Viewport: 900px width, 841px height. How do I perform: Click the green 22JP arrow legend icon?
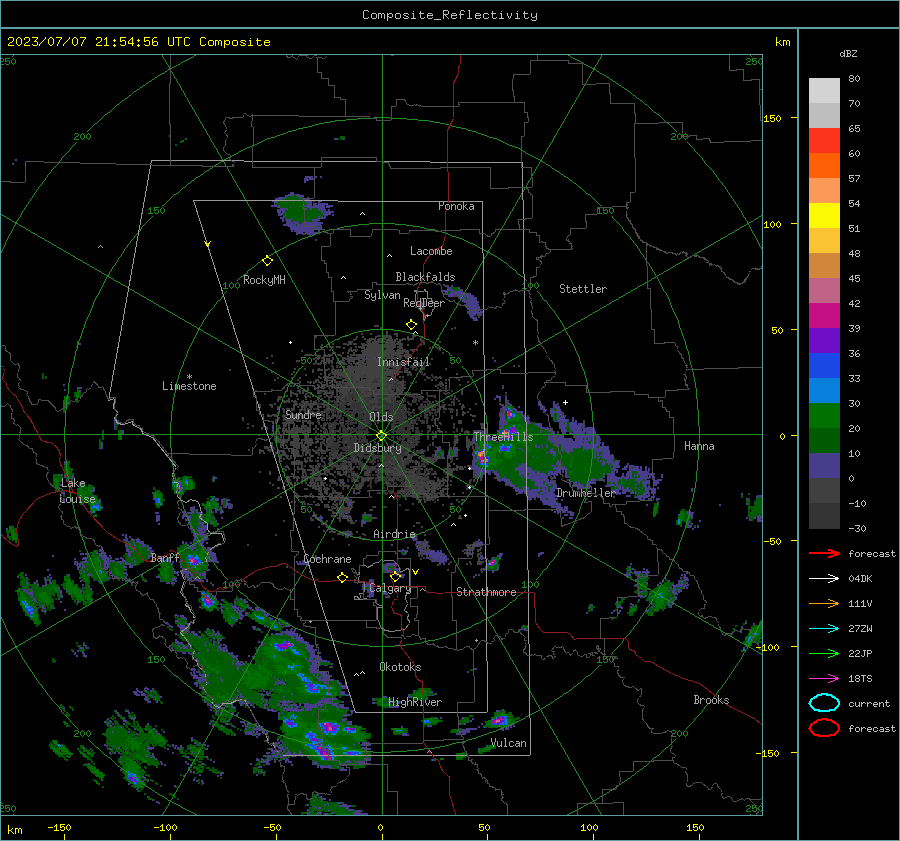point(824,653)
